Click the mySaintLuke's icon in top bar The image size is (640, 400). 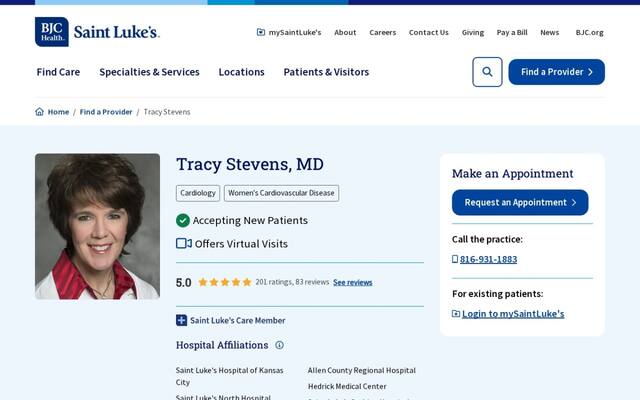[x=261, y=32]
